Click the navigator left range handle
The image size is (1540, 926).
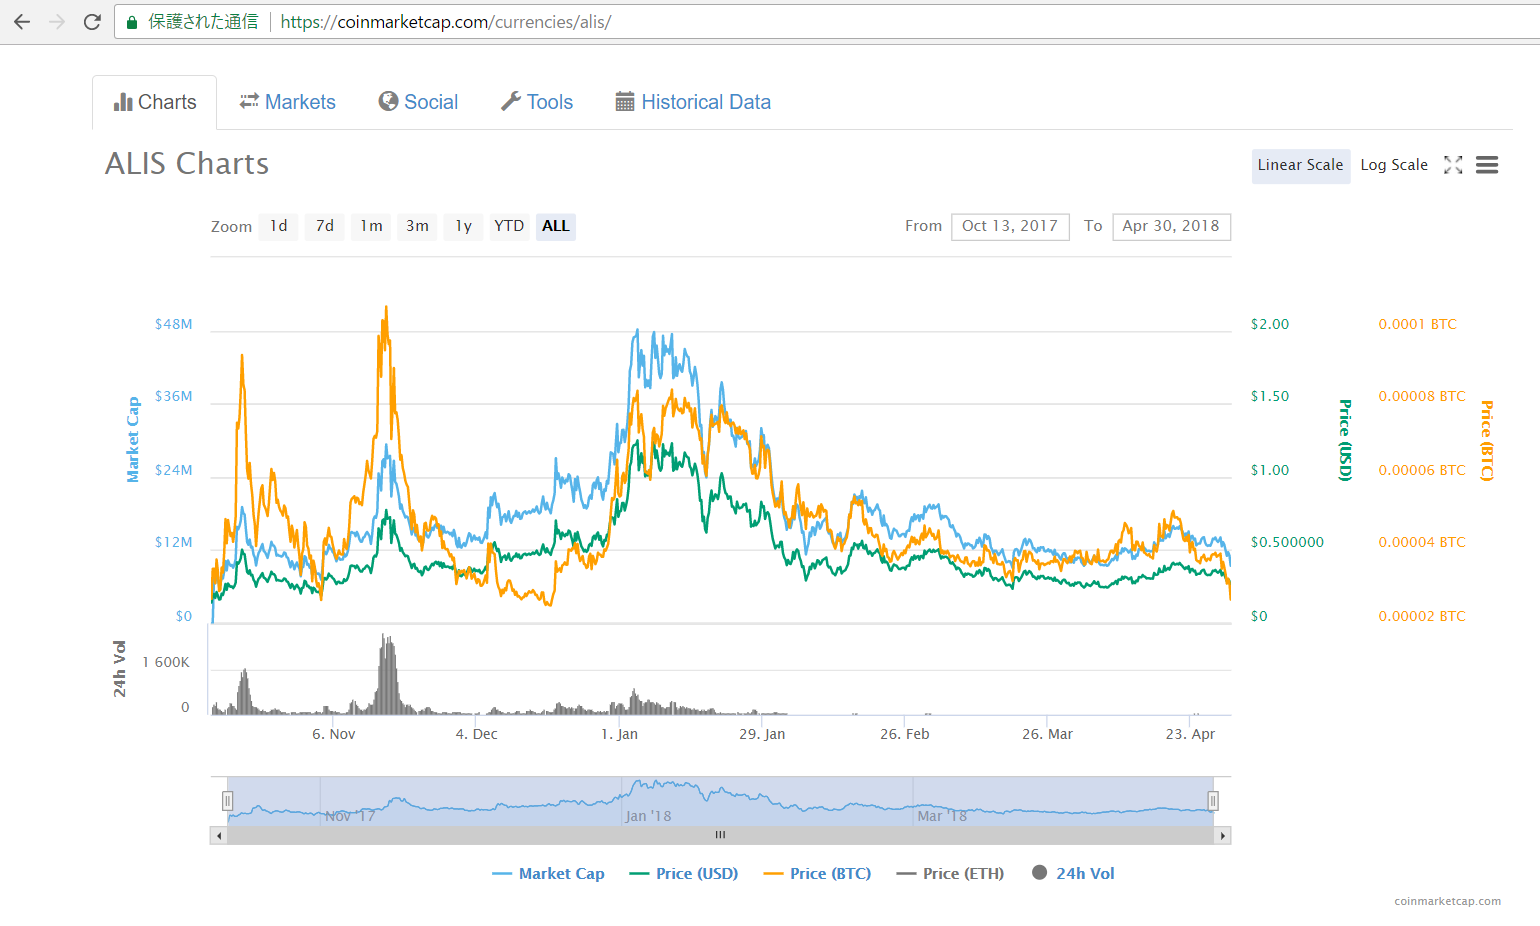228,800
